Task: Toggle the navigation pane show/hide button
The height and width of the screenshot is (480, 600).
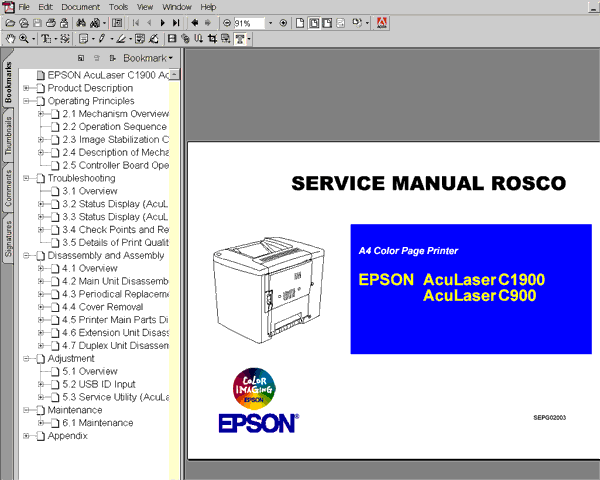Action: click(117, 23)
